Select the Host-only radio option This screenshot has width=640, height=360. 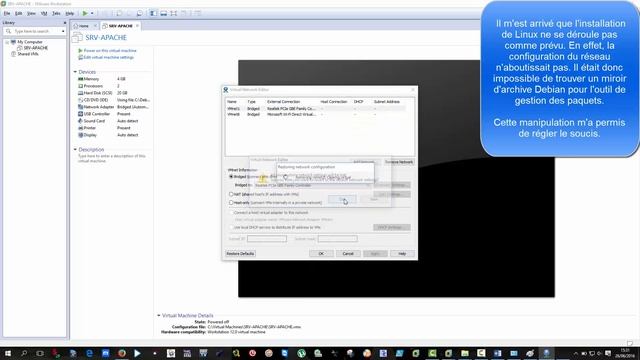click(231, 202)
